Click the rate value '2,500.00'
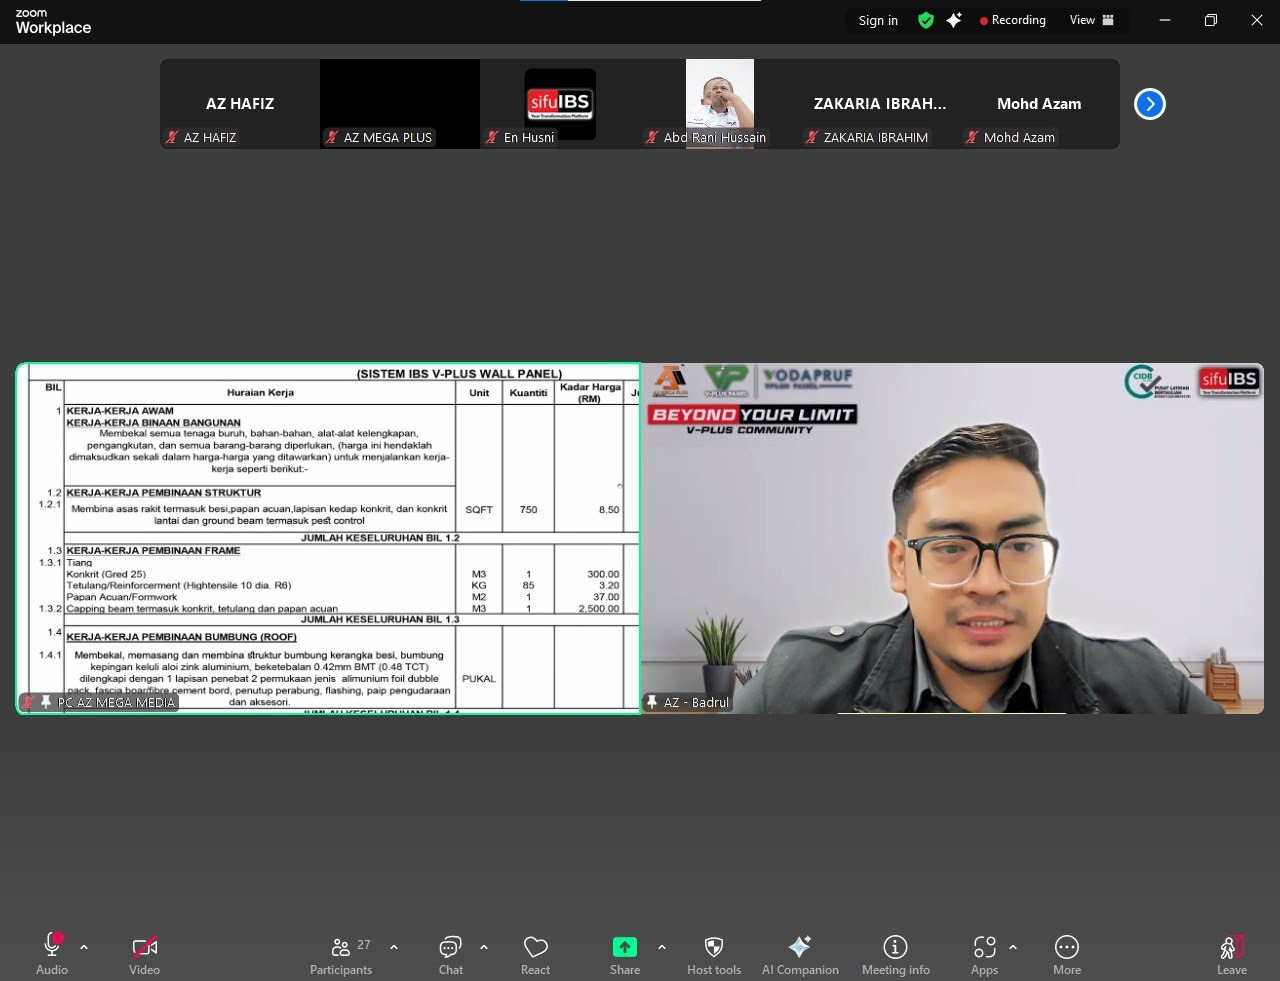 pyautogui.click(x=599, y=609)
